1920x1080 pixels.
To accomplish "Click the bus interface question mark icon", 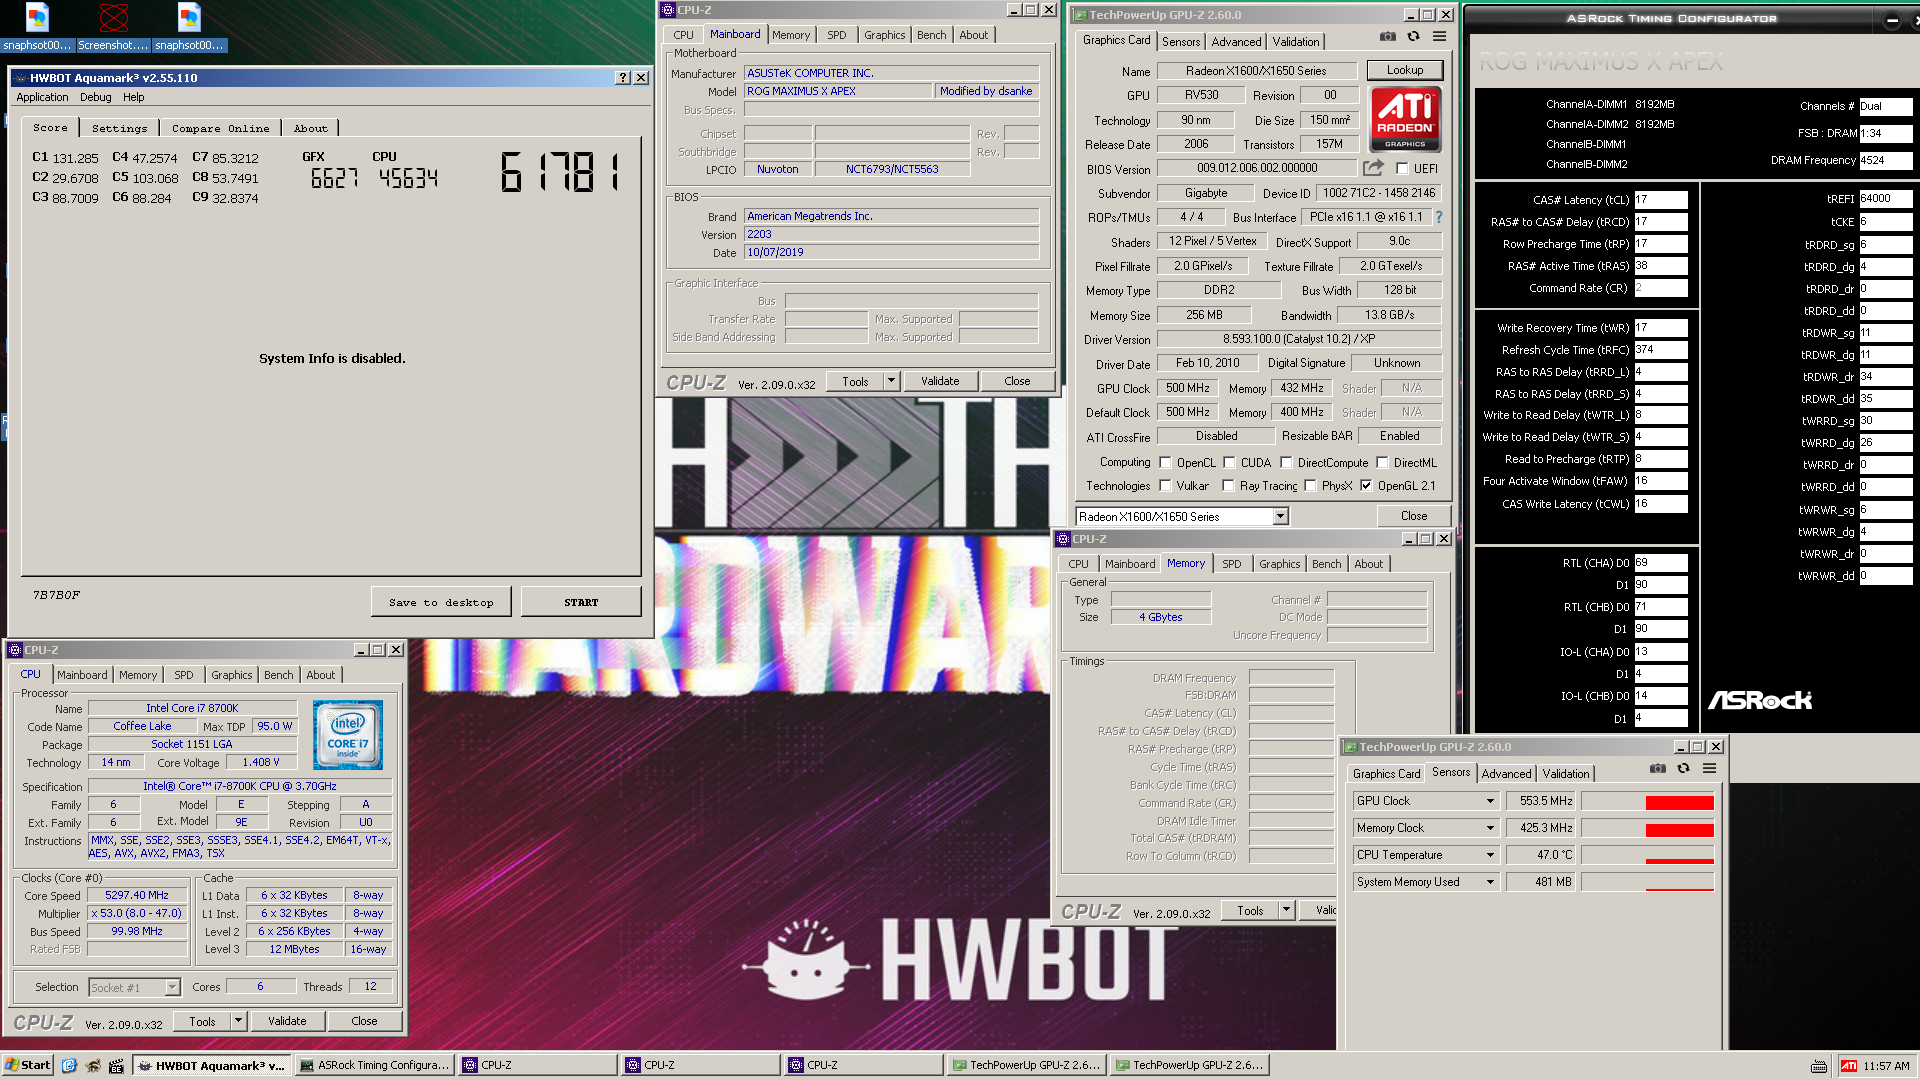I will point(1439,217).
